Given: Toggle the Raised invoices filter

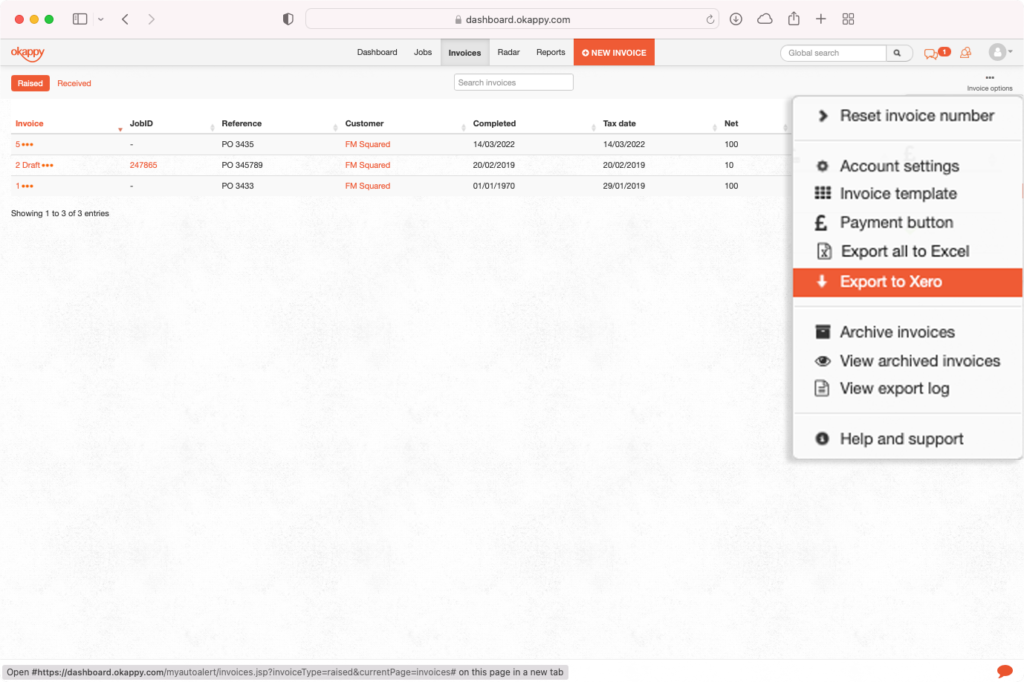Looking at the screenshot, I should (x=30, y=83).
